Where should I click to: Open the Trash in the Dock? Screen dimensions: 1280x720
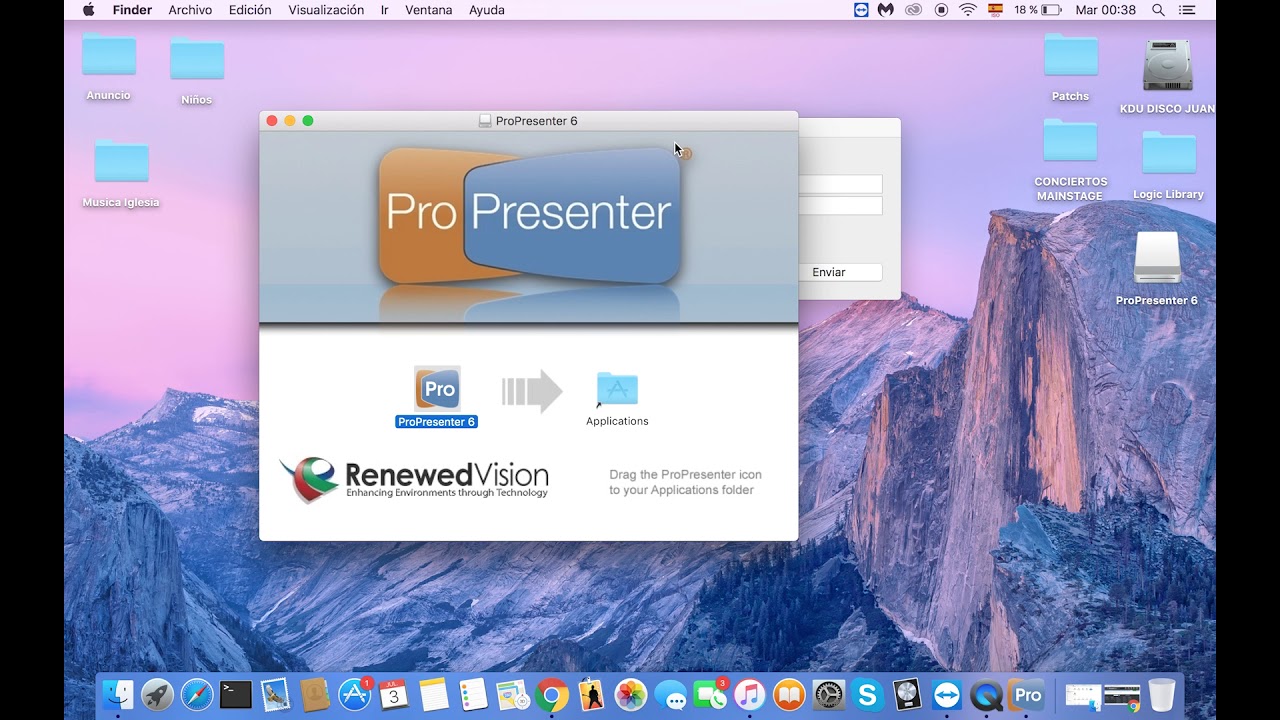pyautogui.click(x=1162, y=694)
